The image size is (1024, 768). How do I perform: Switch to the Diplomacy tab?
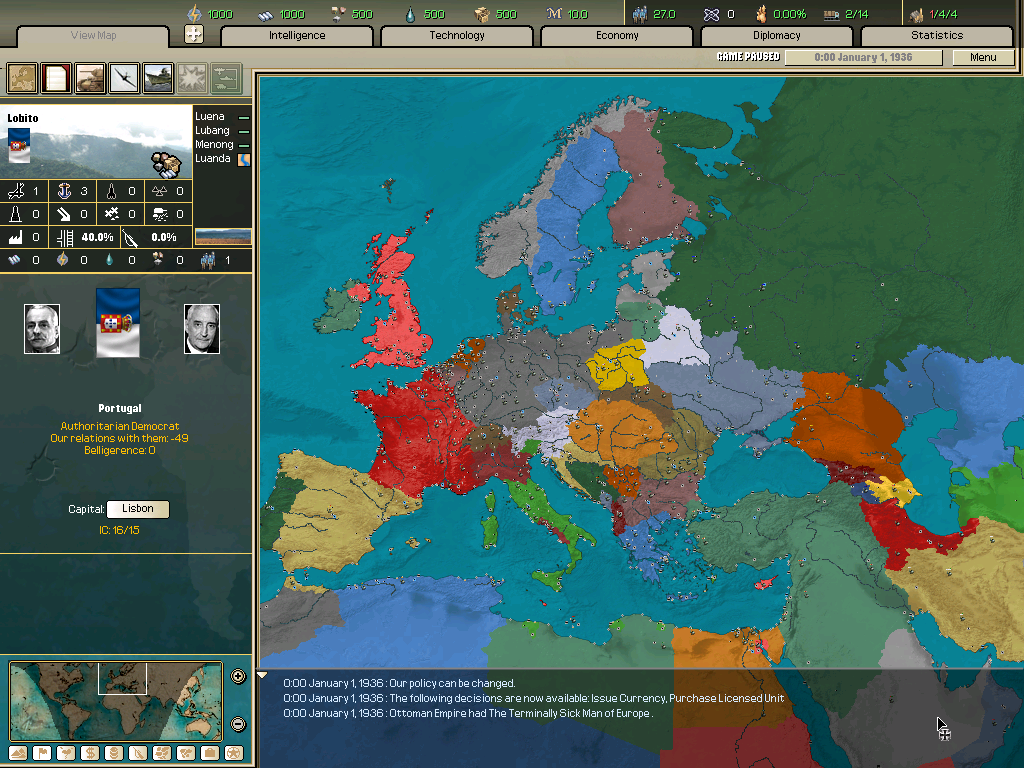point(779,35)
